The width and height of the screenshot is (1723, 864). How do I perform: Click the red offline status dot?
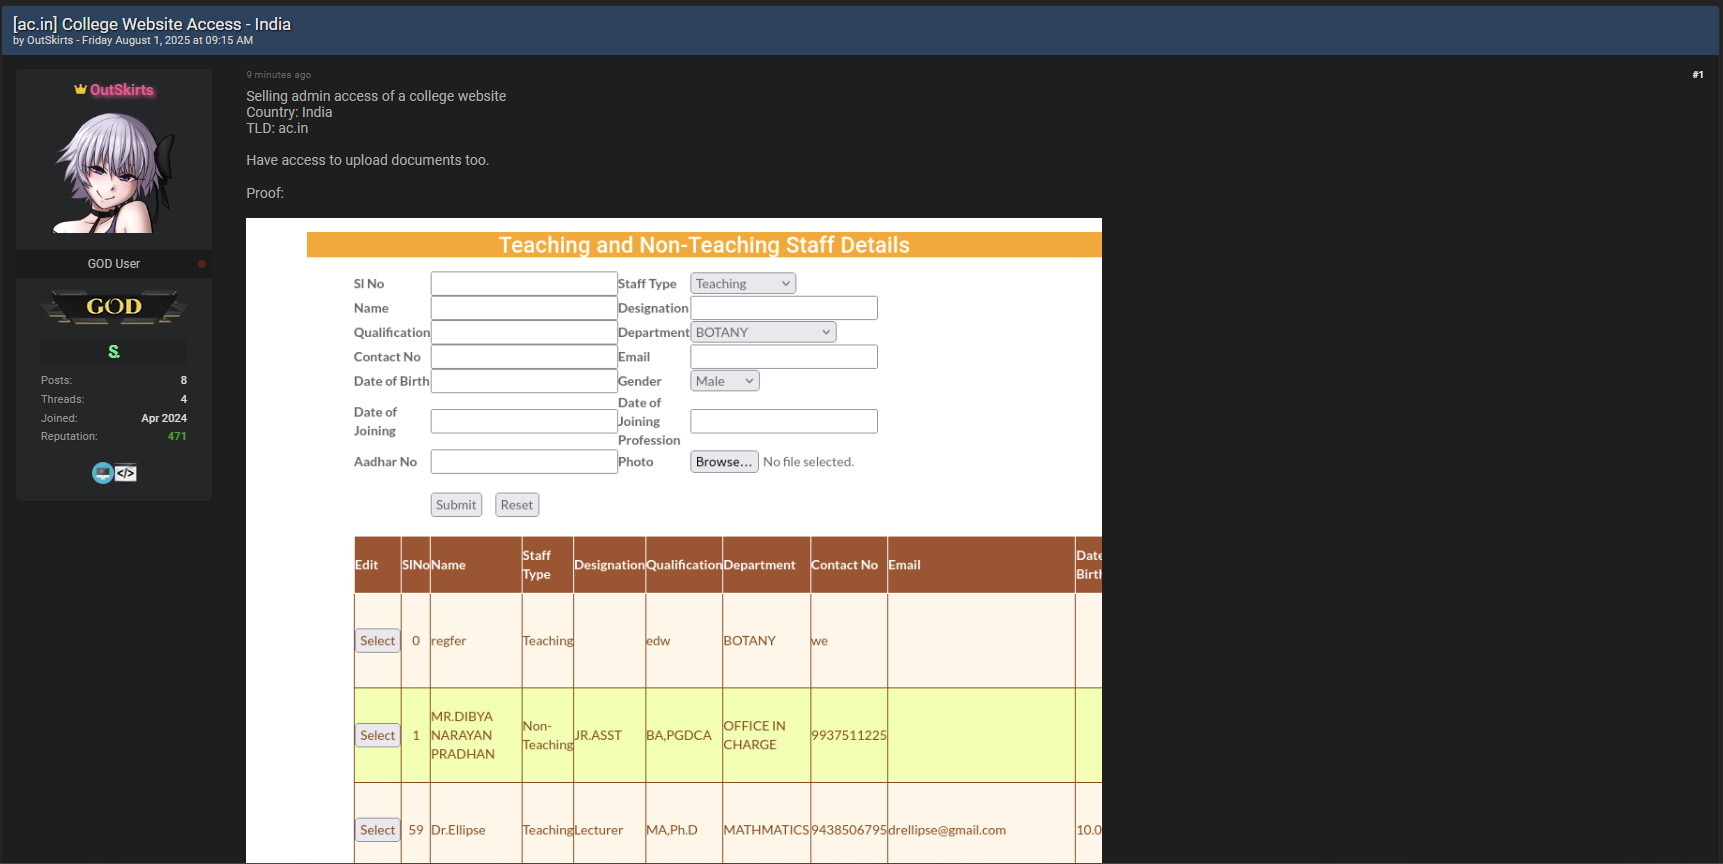(x=202, y=264)
